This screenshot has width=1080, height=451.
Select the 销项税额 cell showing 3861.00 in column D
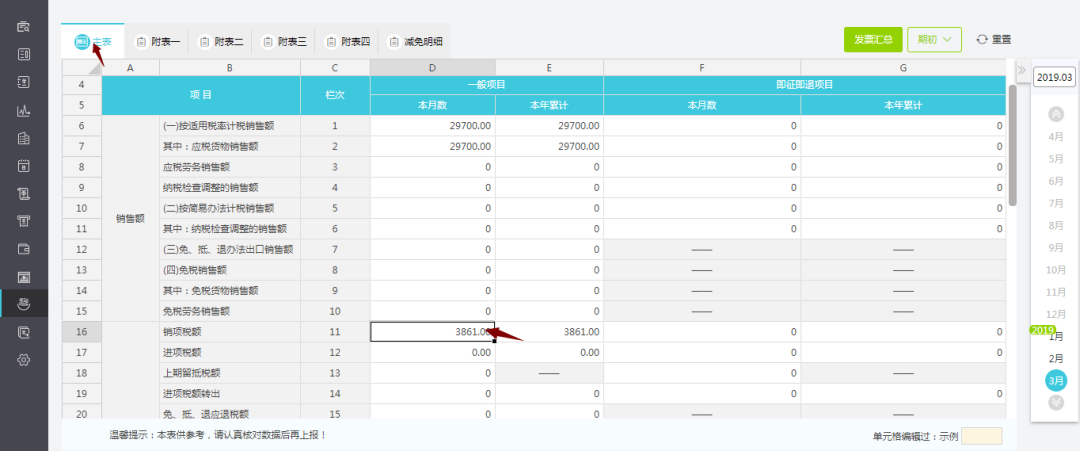point(432,331)
